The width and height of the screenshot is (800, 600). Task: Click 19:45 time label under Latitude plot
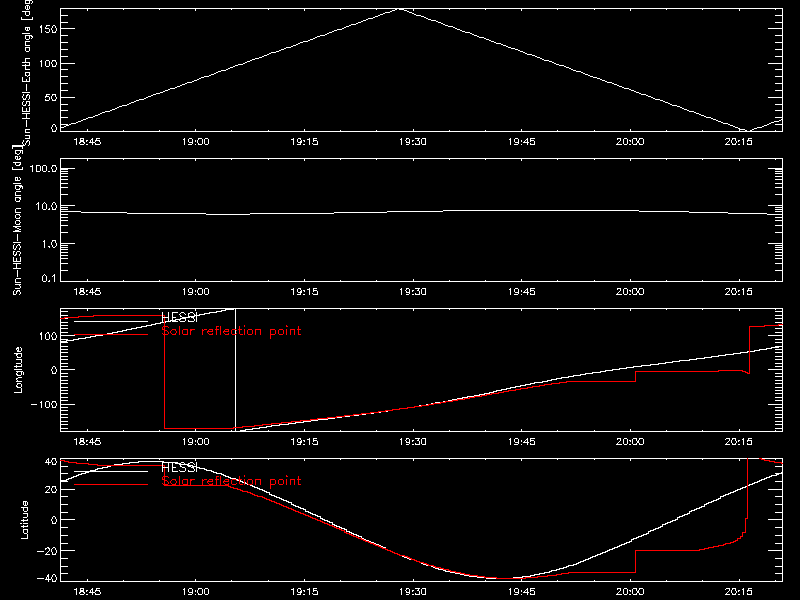[521, 592]
